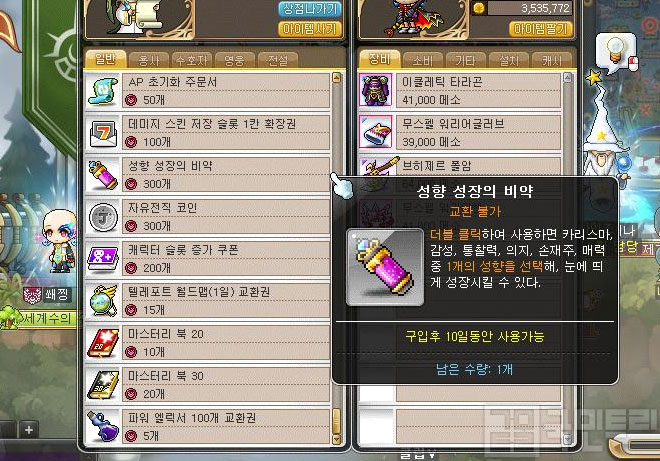The width and height of the screenshot is (660, 461).
Task: Switch inventory to the 소비 tab
Action: (422, 61)
